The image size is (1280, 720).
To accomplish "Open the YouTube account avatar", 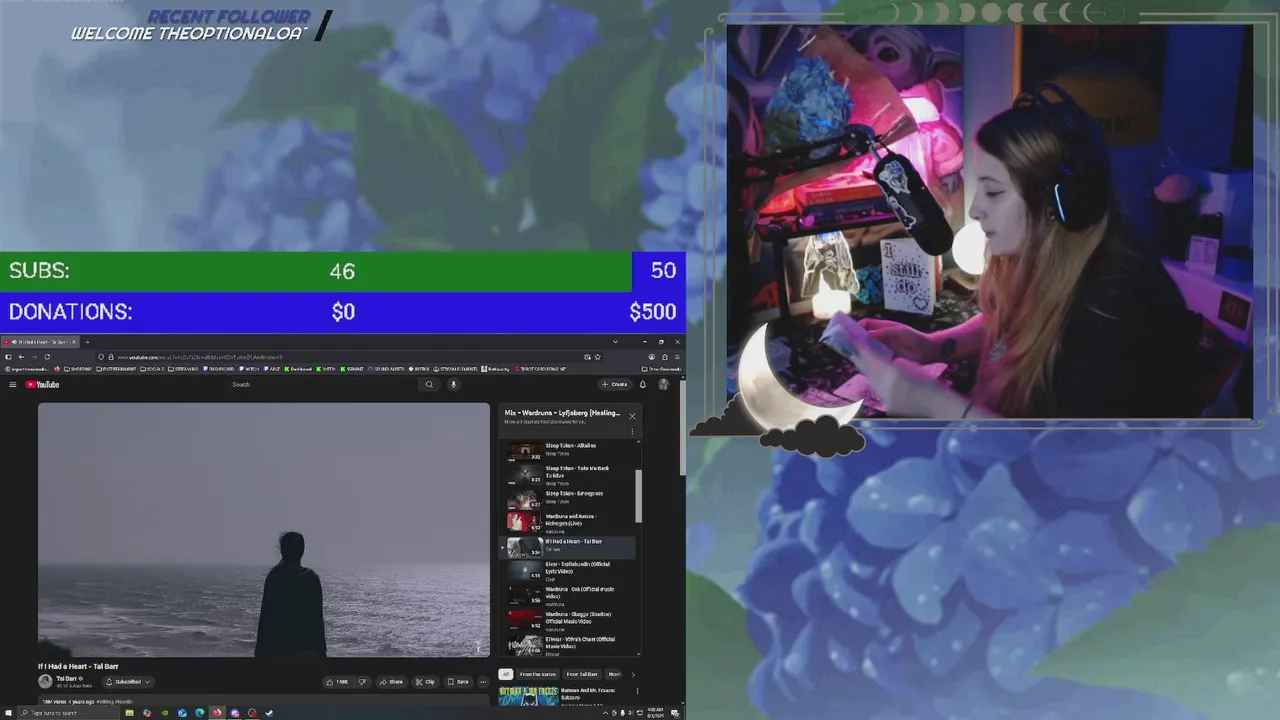I will click(x=663, y=385).
